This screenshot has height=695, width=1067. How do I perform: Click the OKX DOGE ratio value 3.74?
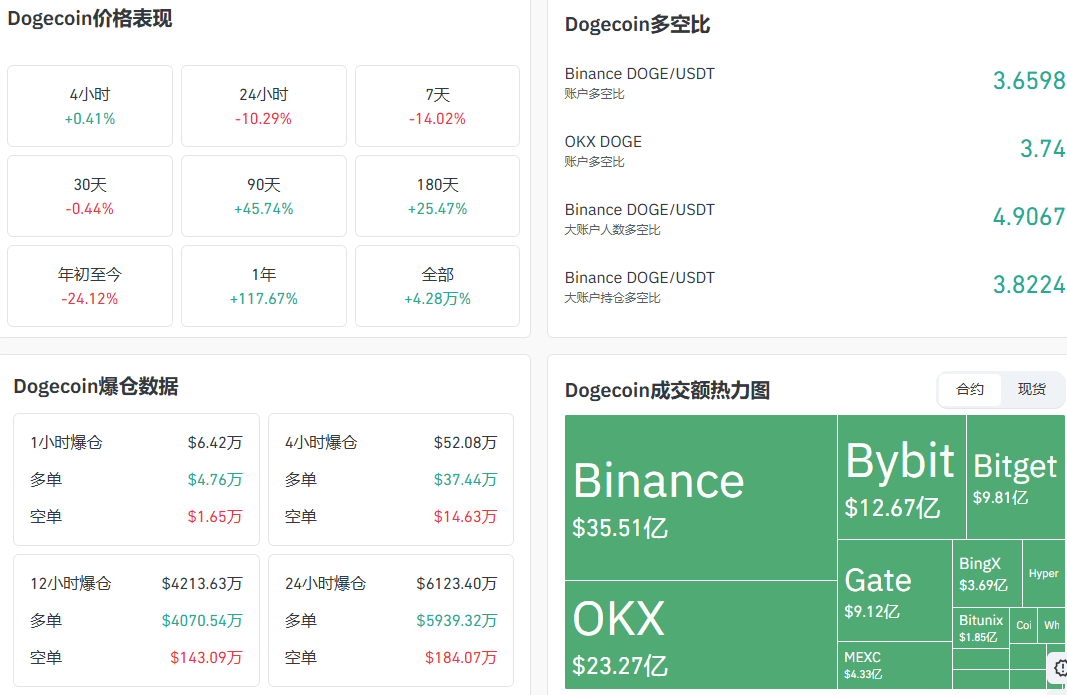[x=1043, y=148]
